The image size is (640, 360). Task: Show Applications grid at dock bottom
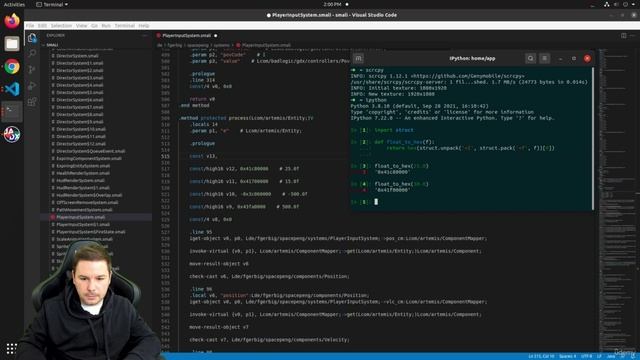(11, 348)
